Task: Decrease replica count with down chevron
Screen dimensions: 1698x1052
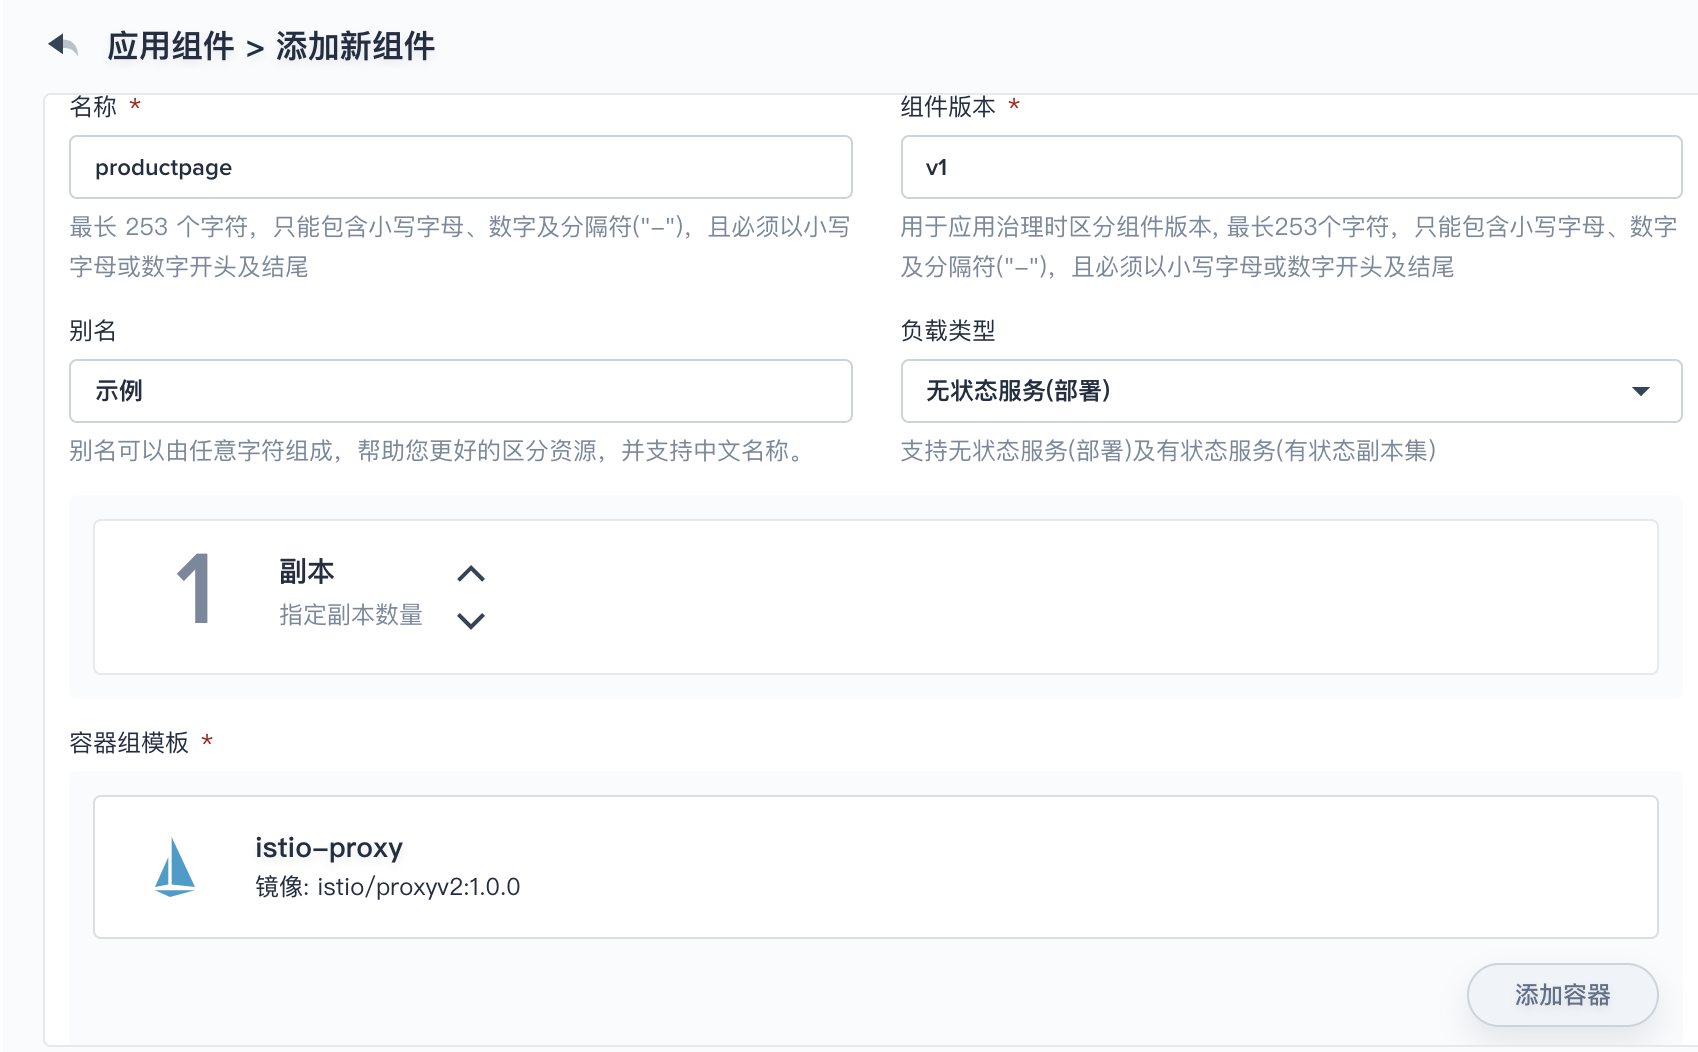Action: (471, 620)
